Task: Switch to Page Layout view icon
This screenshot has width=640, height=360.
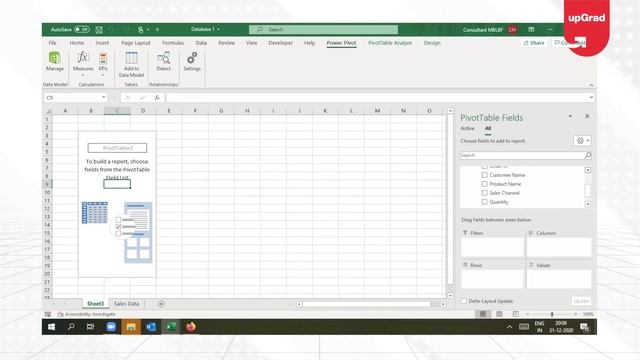Action: pos(499,314)
